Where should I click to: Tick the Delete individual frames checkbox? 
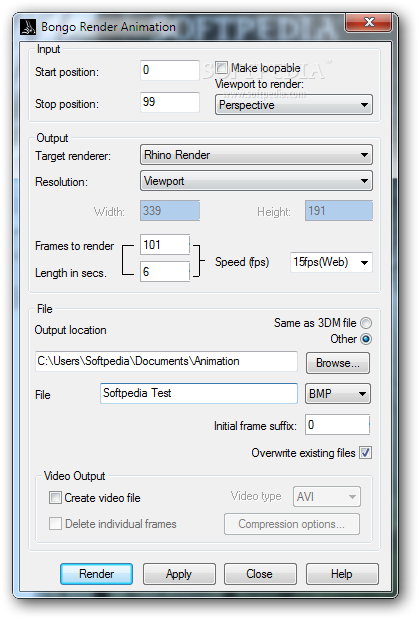click(55, 523)
